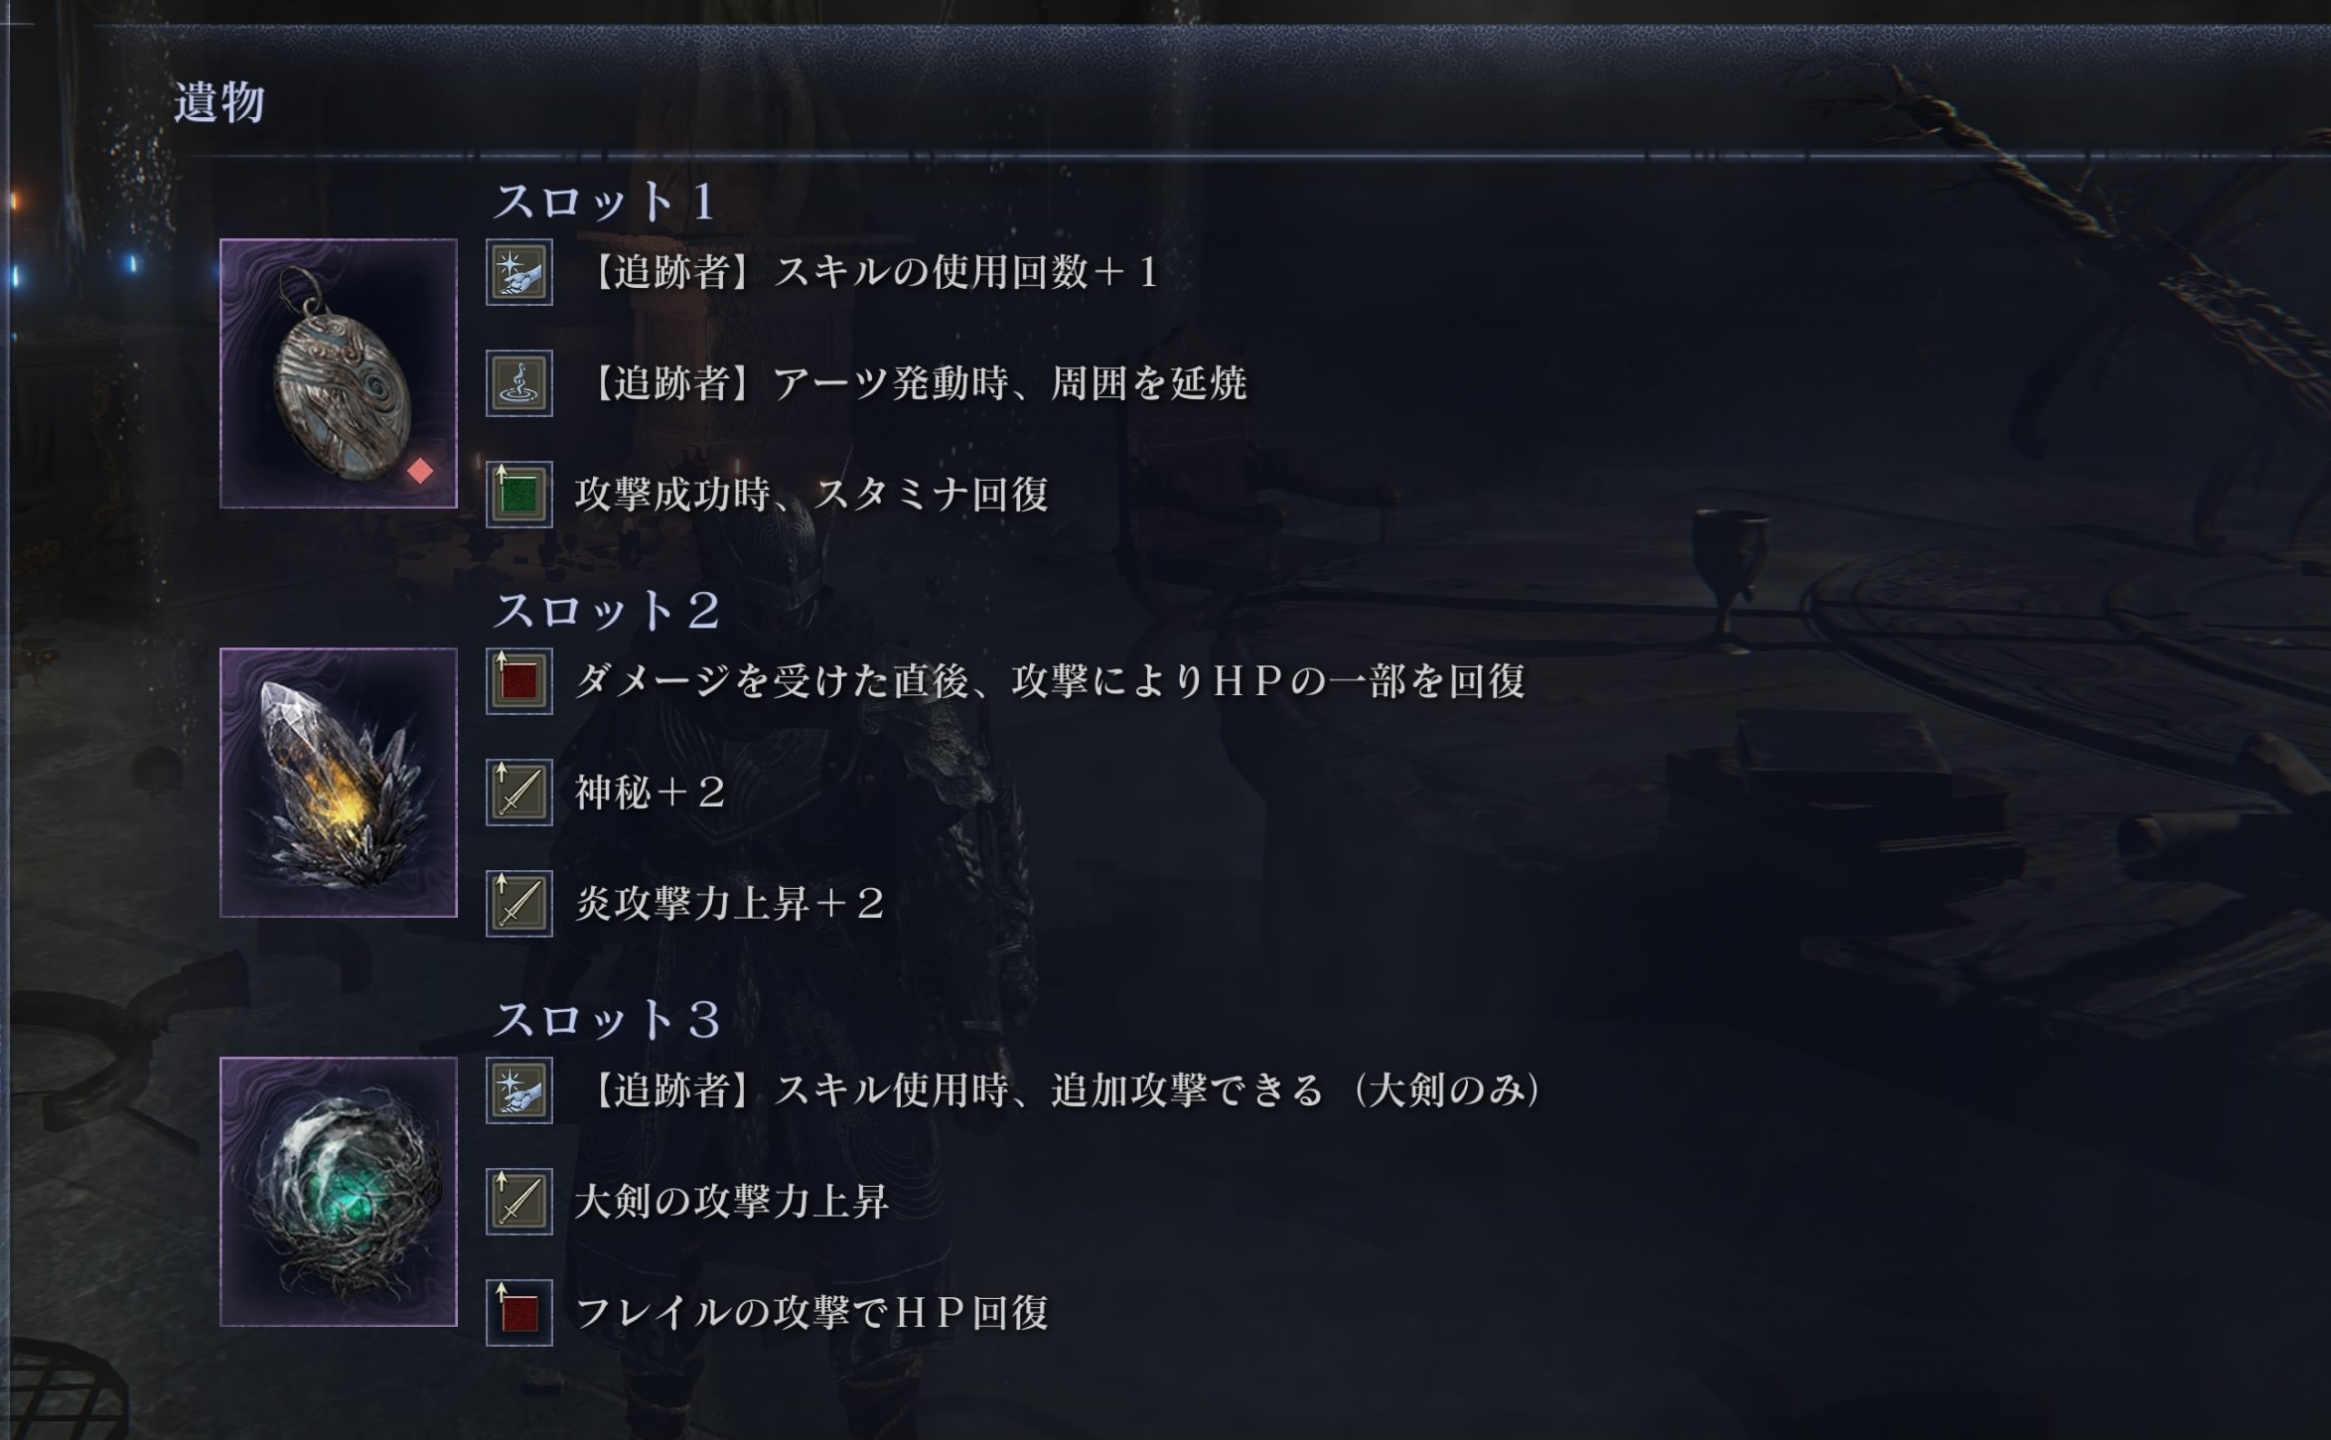Select the 神秘+2 effect text

click(650, 792)
